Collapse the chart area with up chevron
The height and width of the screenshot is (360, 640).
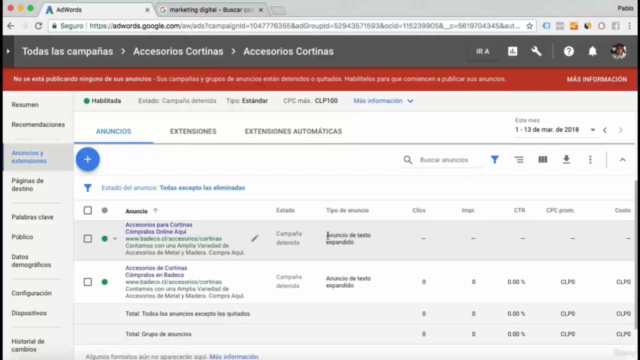coord(622,160)
